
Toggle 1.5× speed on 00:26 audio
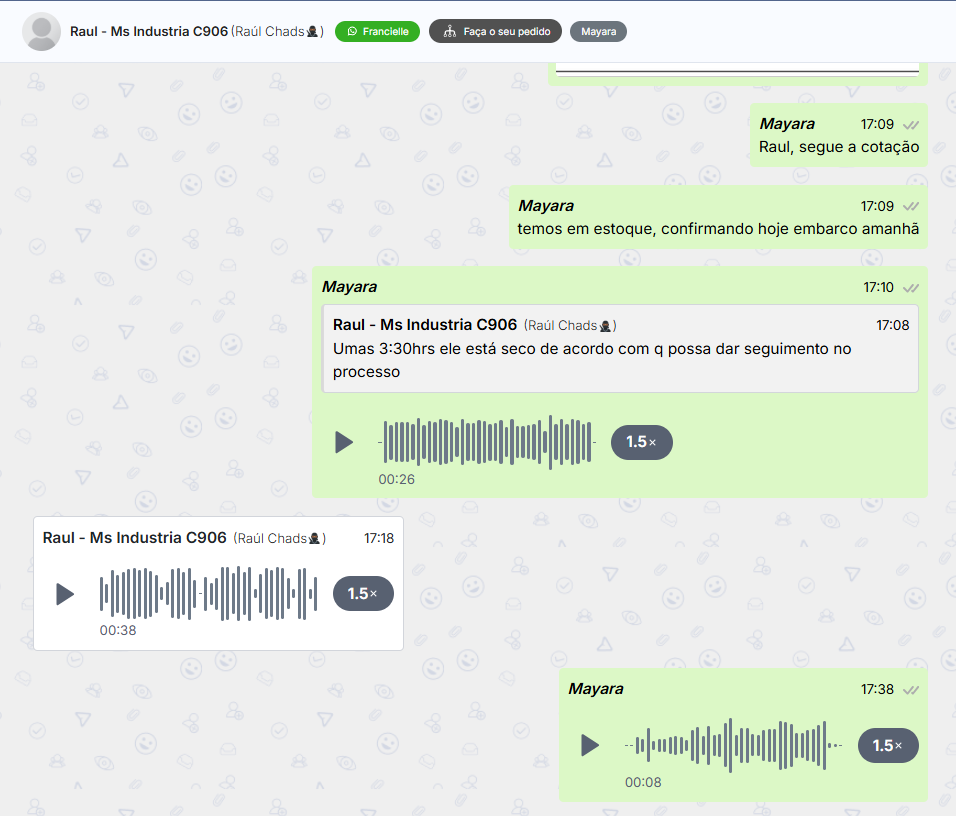coord(641,442)
